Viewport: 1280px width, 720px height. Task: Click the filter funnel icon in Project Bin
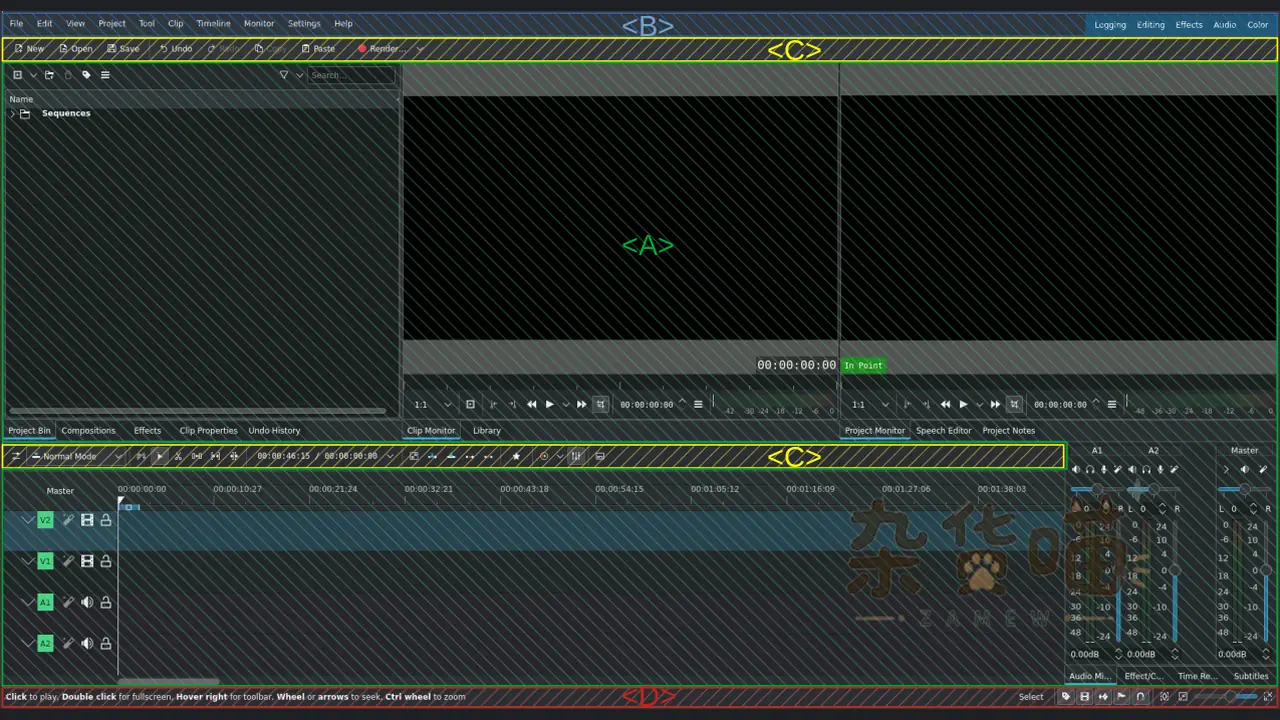(x=284, y=75)
